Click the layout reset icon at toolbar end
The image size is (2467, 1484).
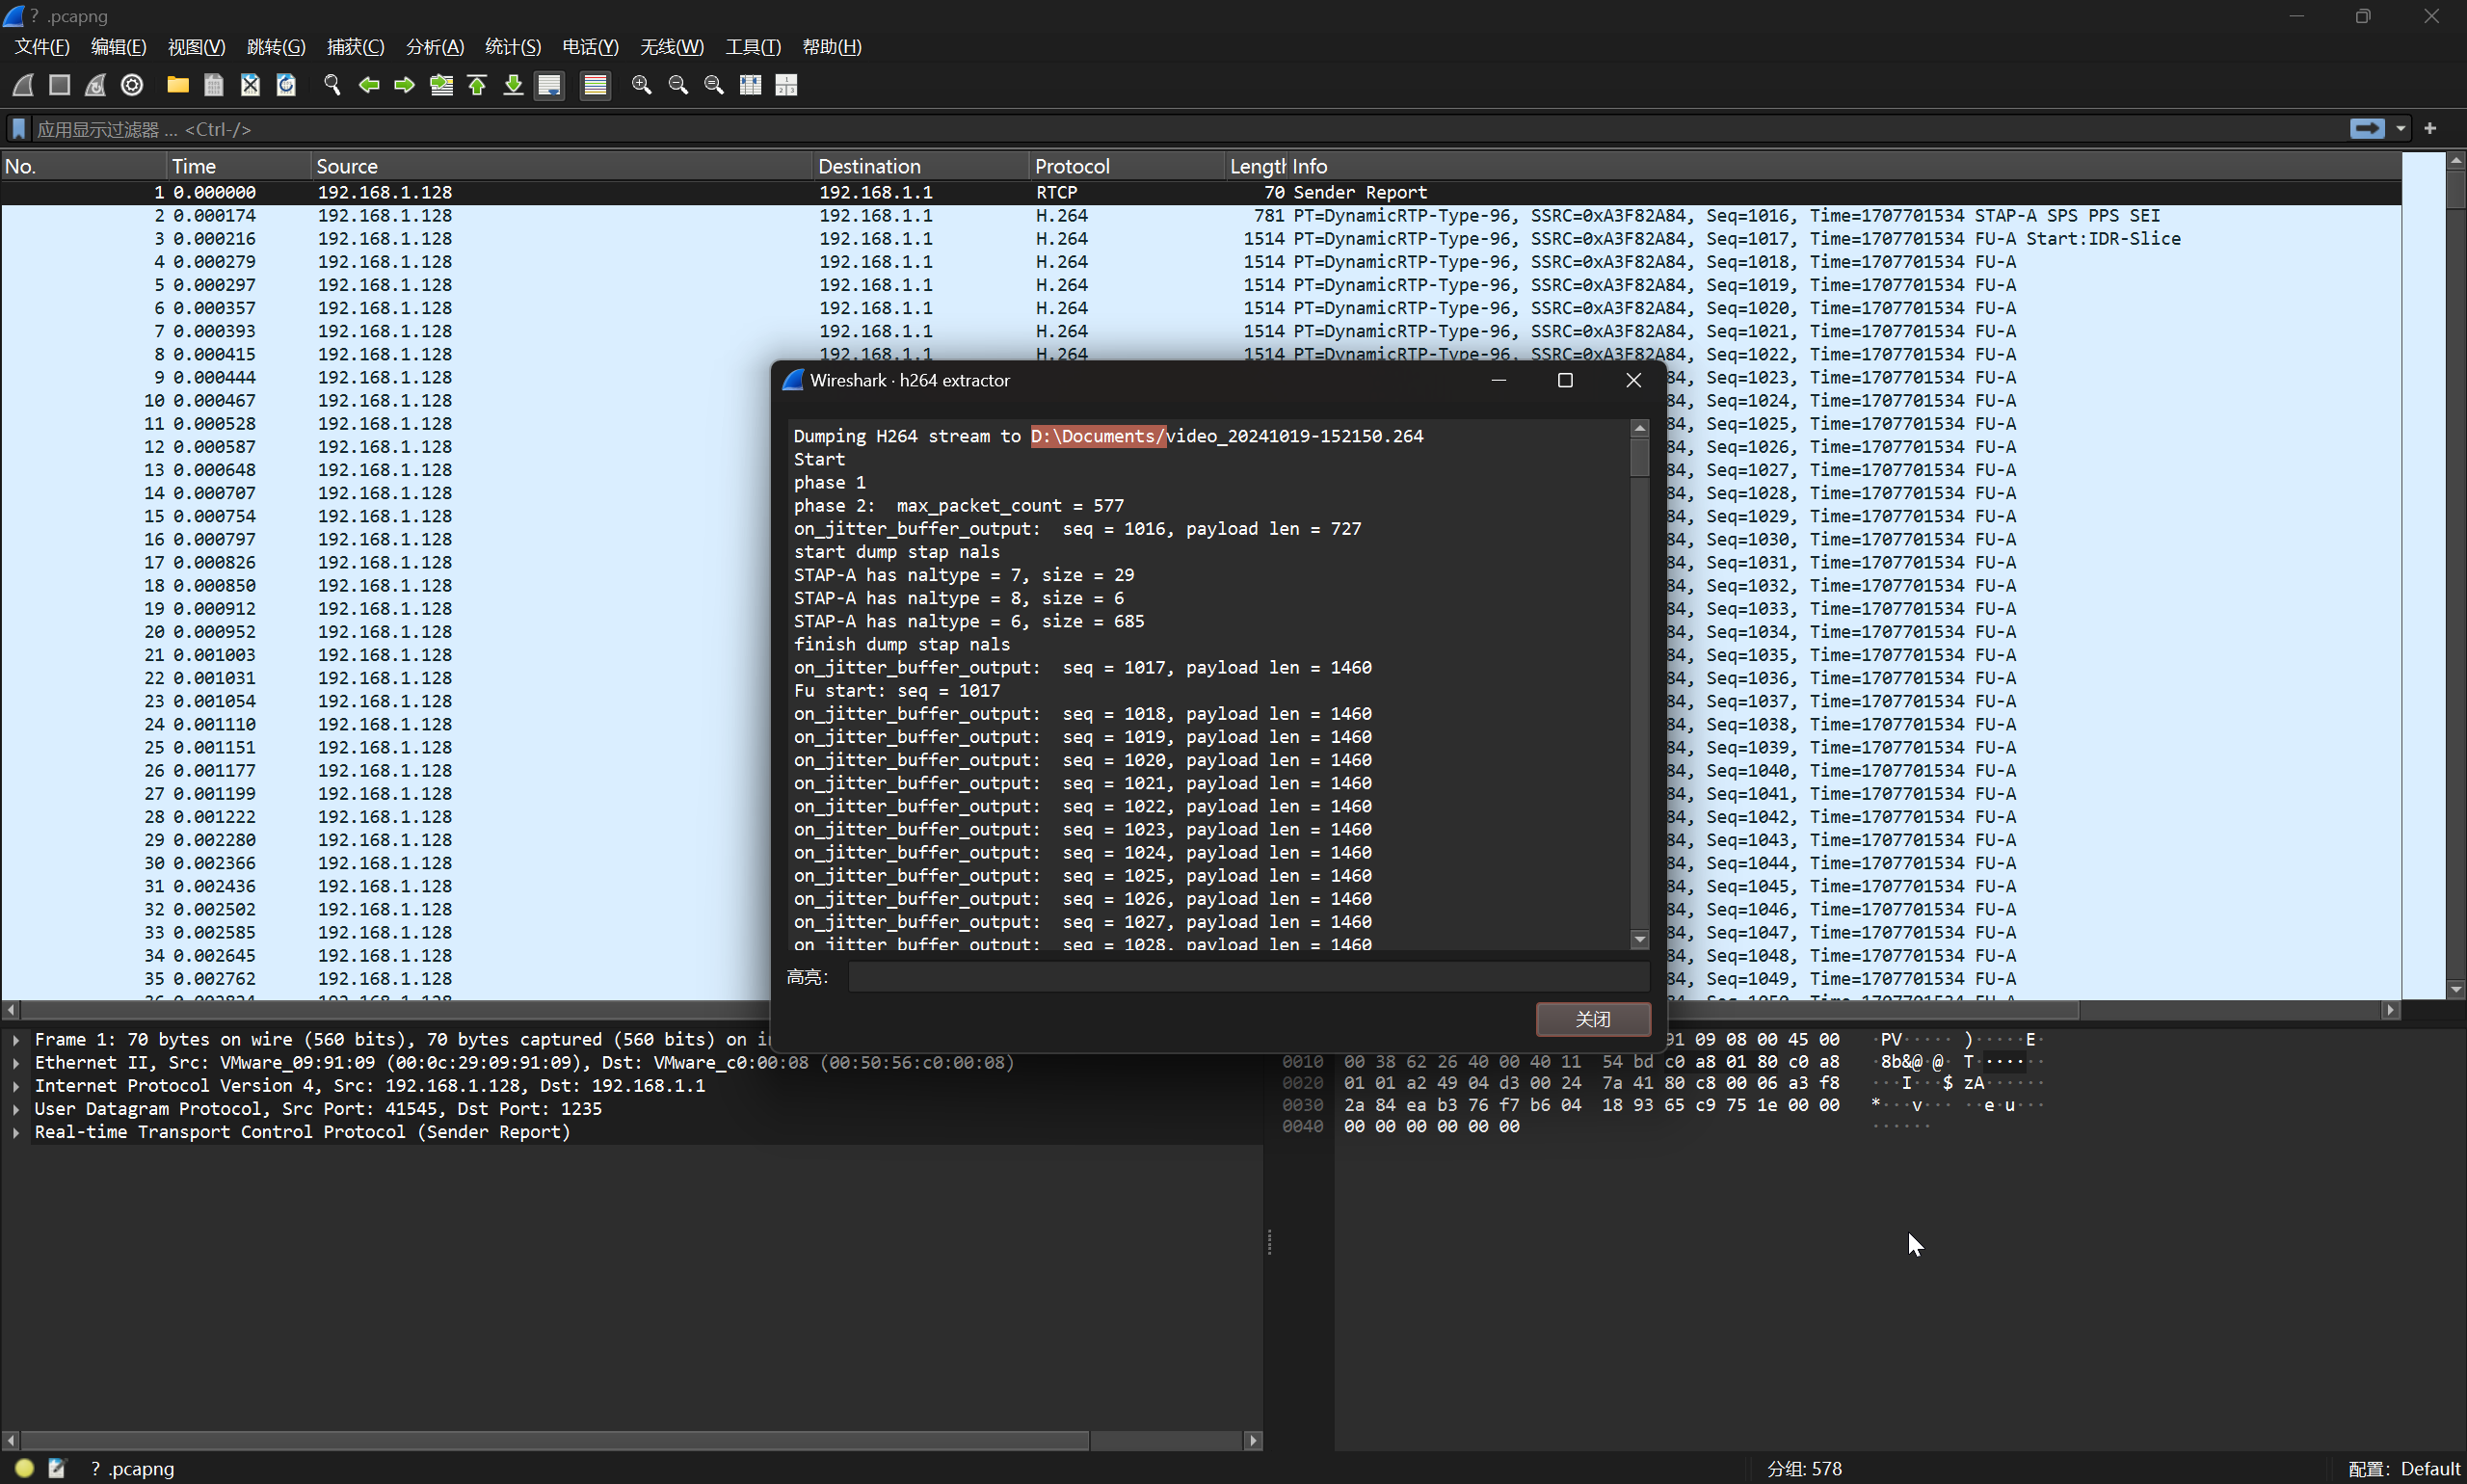[x=787, y=85]
